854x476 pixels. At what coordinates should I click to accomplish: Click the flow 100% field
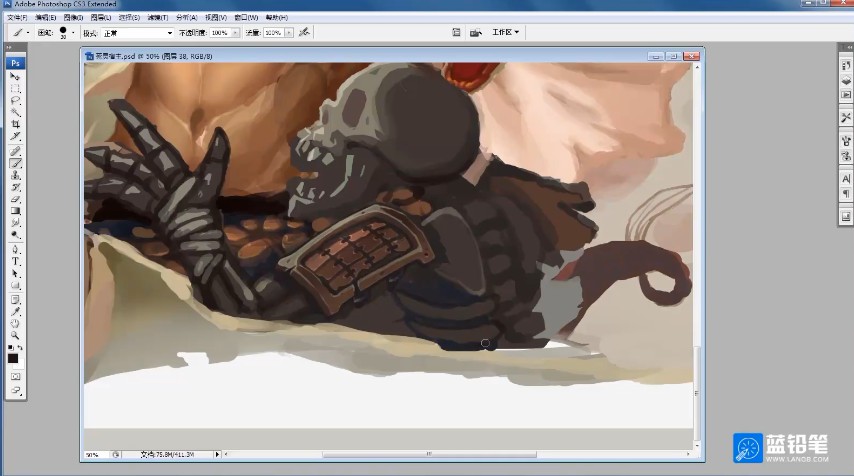273,33
